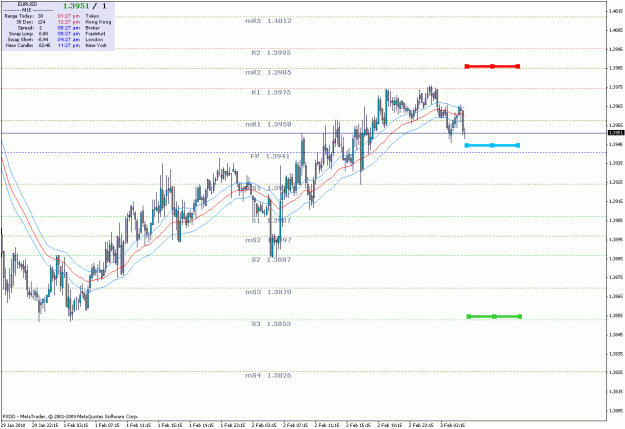Click the R1 1.3975 resistance label
625x429 pixels.
pyautogui.click(x=271, y=92)
